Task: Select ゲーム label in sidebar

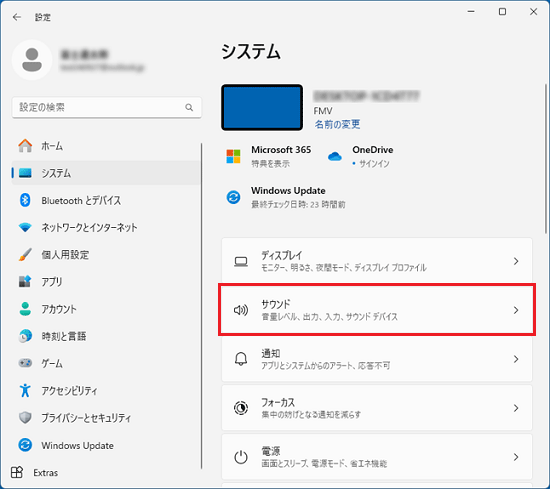Action: pos(52,363)
